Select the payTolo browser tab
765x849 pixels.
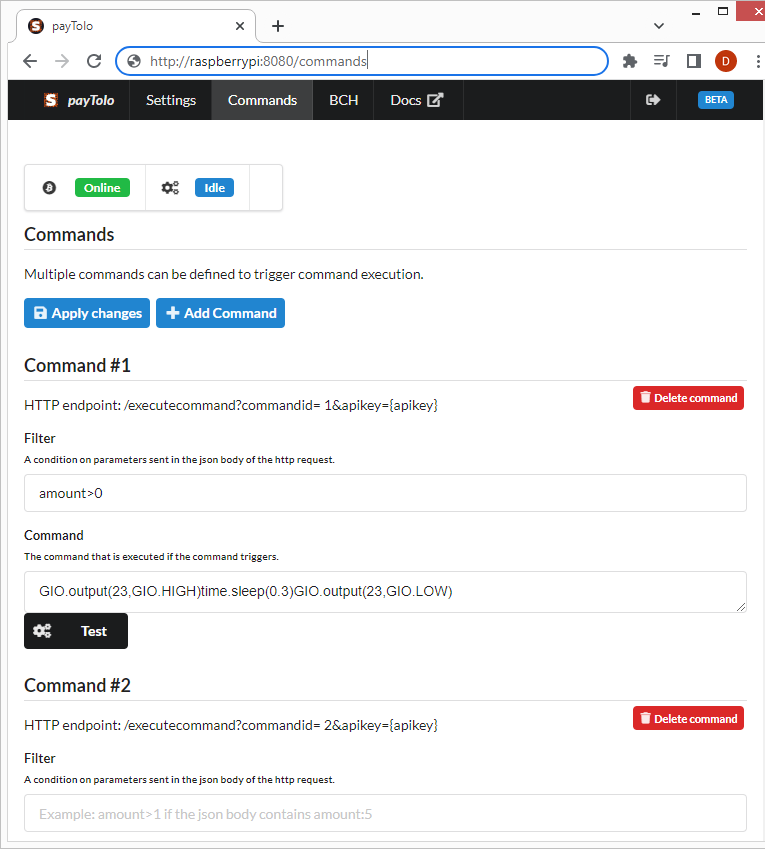point(135,26)
